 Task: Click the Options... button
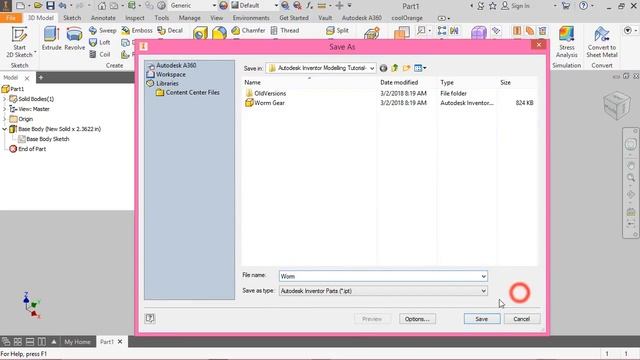417,319
